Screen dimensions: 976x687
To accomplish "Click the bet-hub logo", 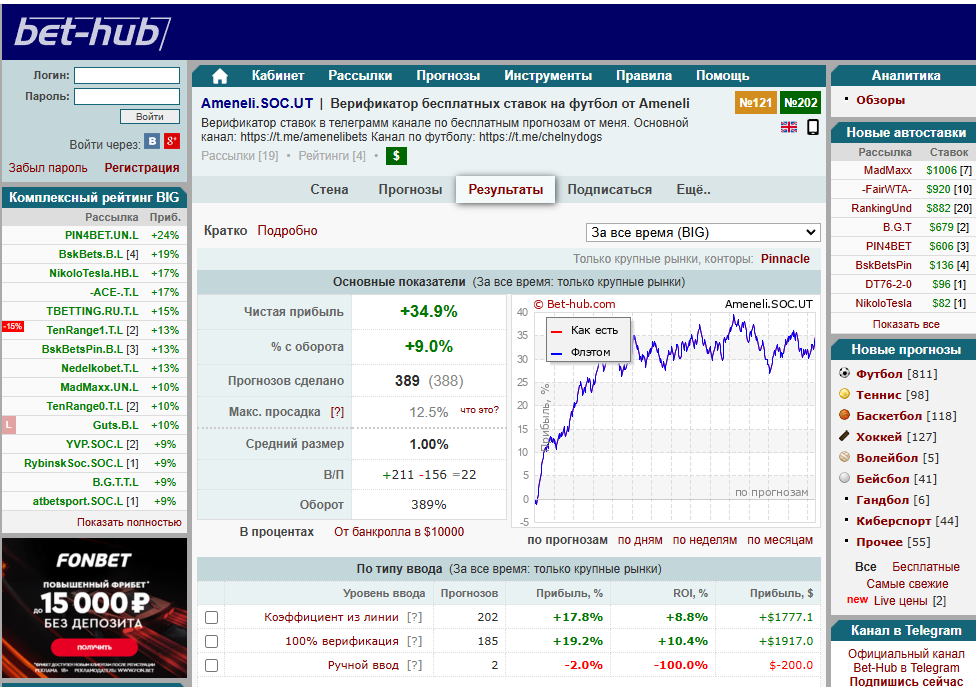I will 92,32.
